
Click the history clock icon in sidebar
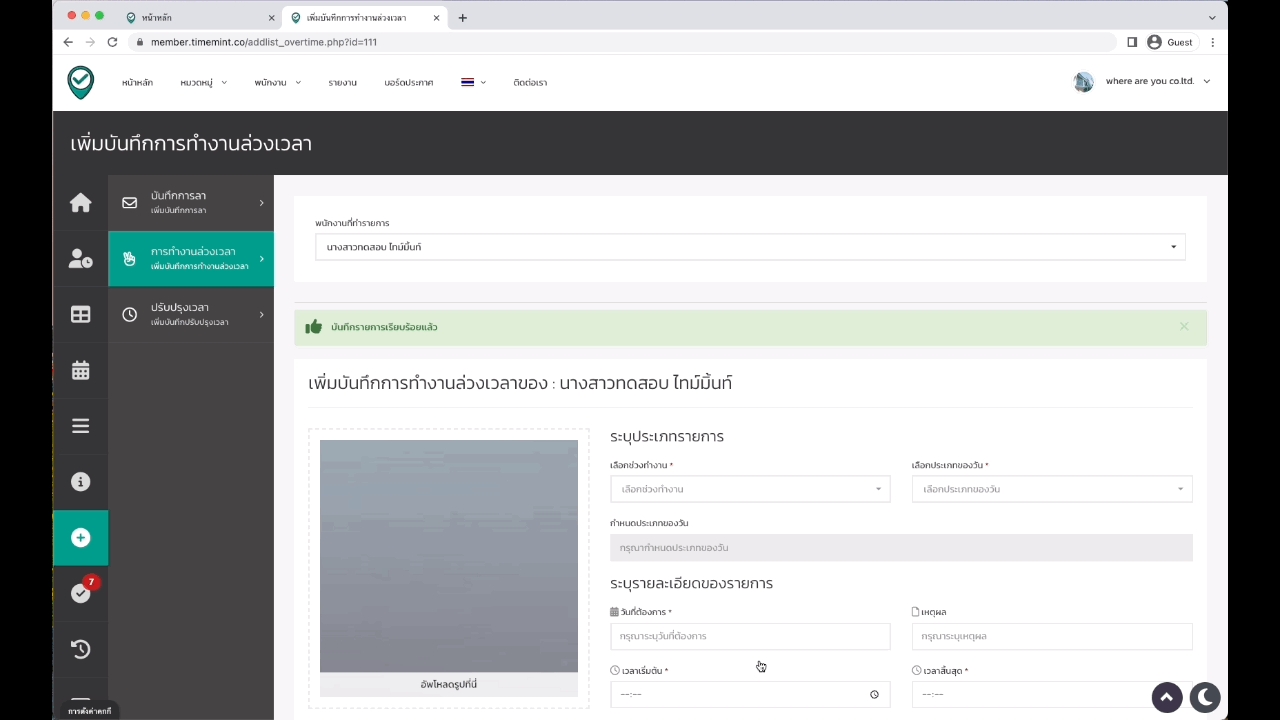click(x=80, y=649)
